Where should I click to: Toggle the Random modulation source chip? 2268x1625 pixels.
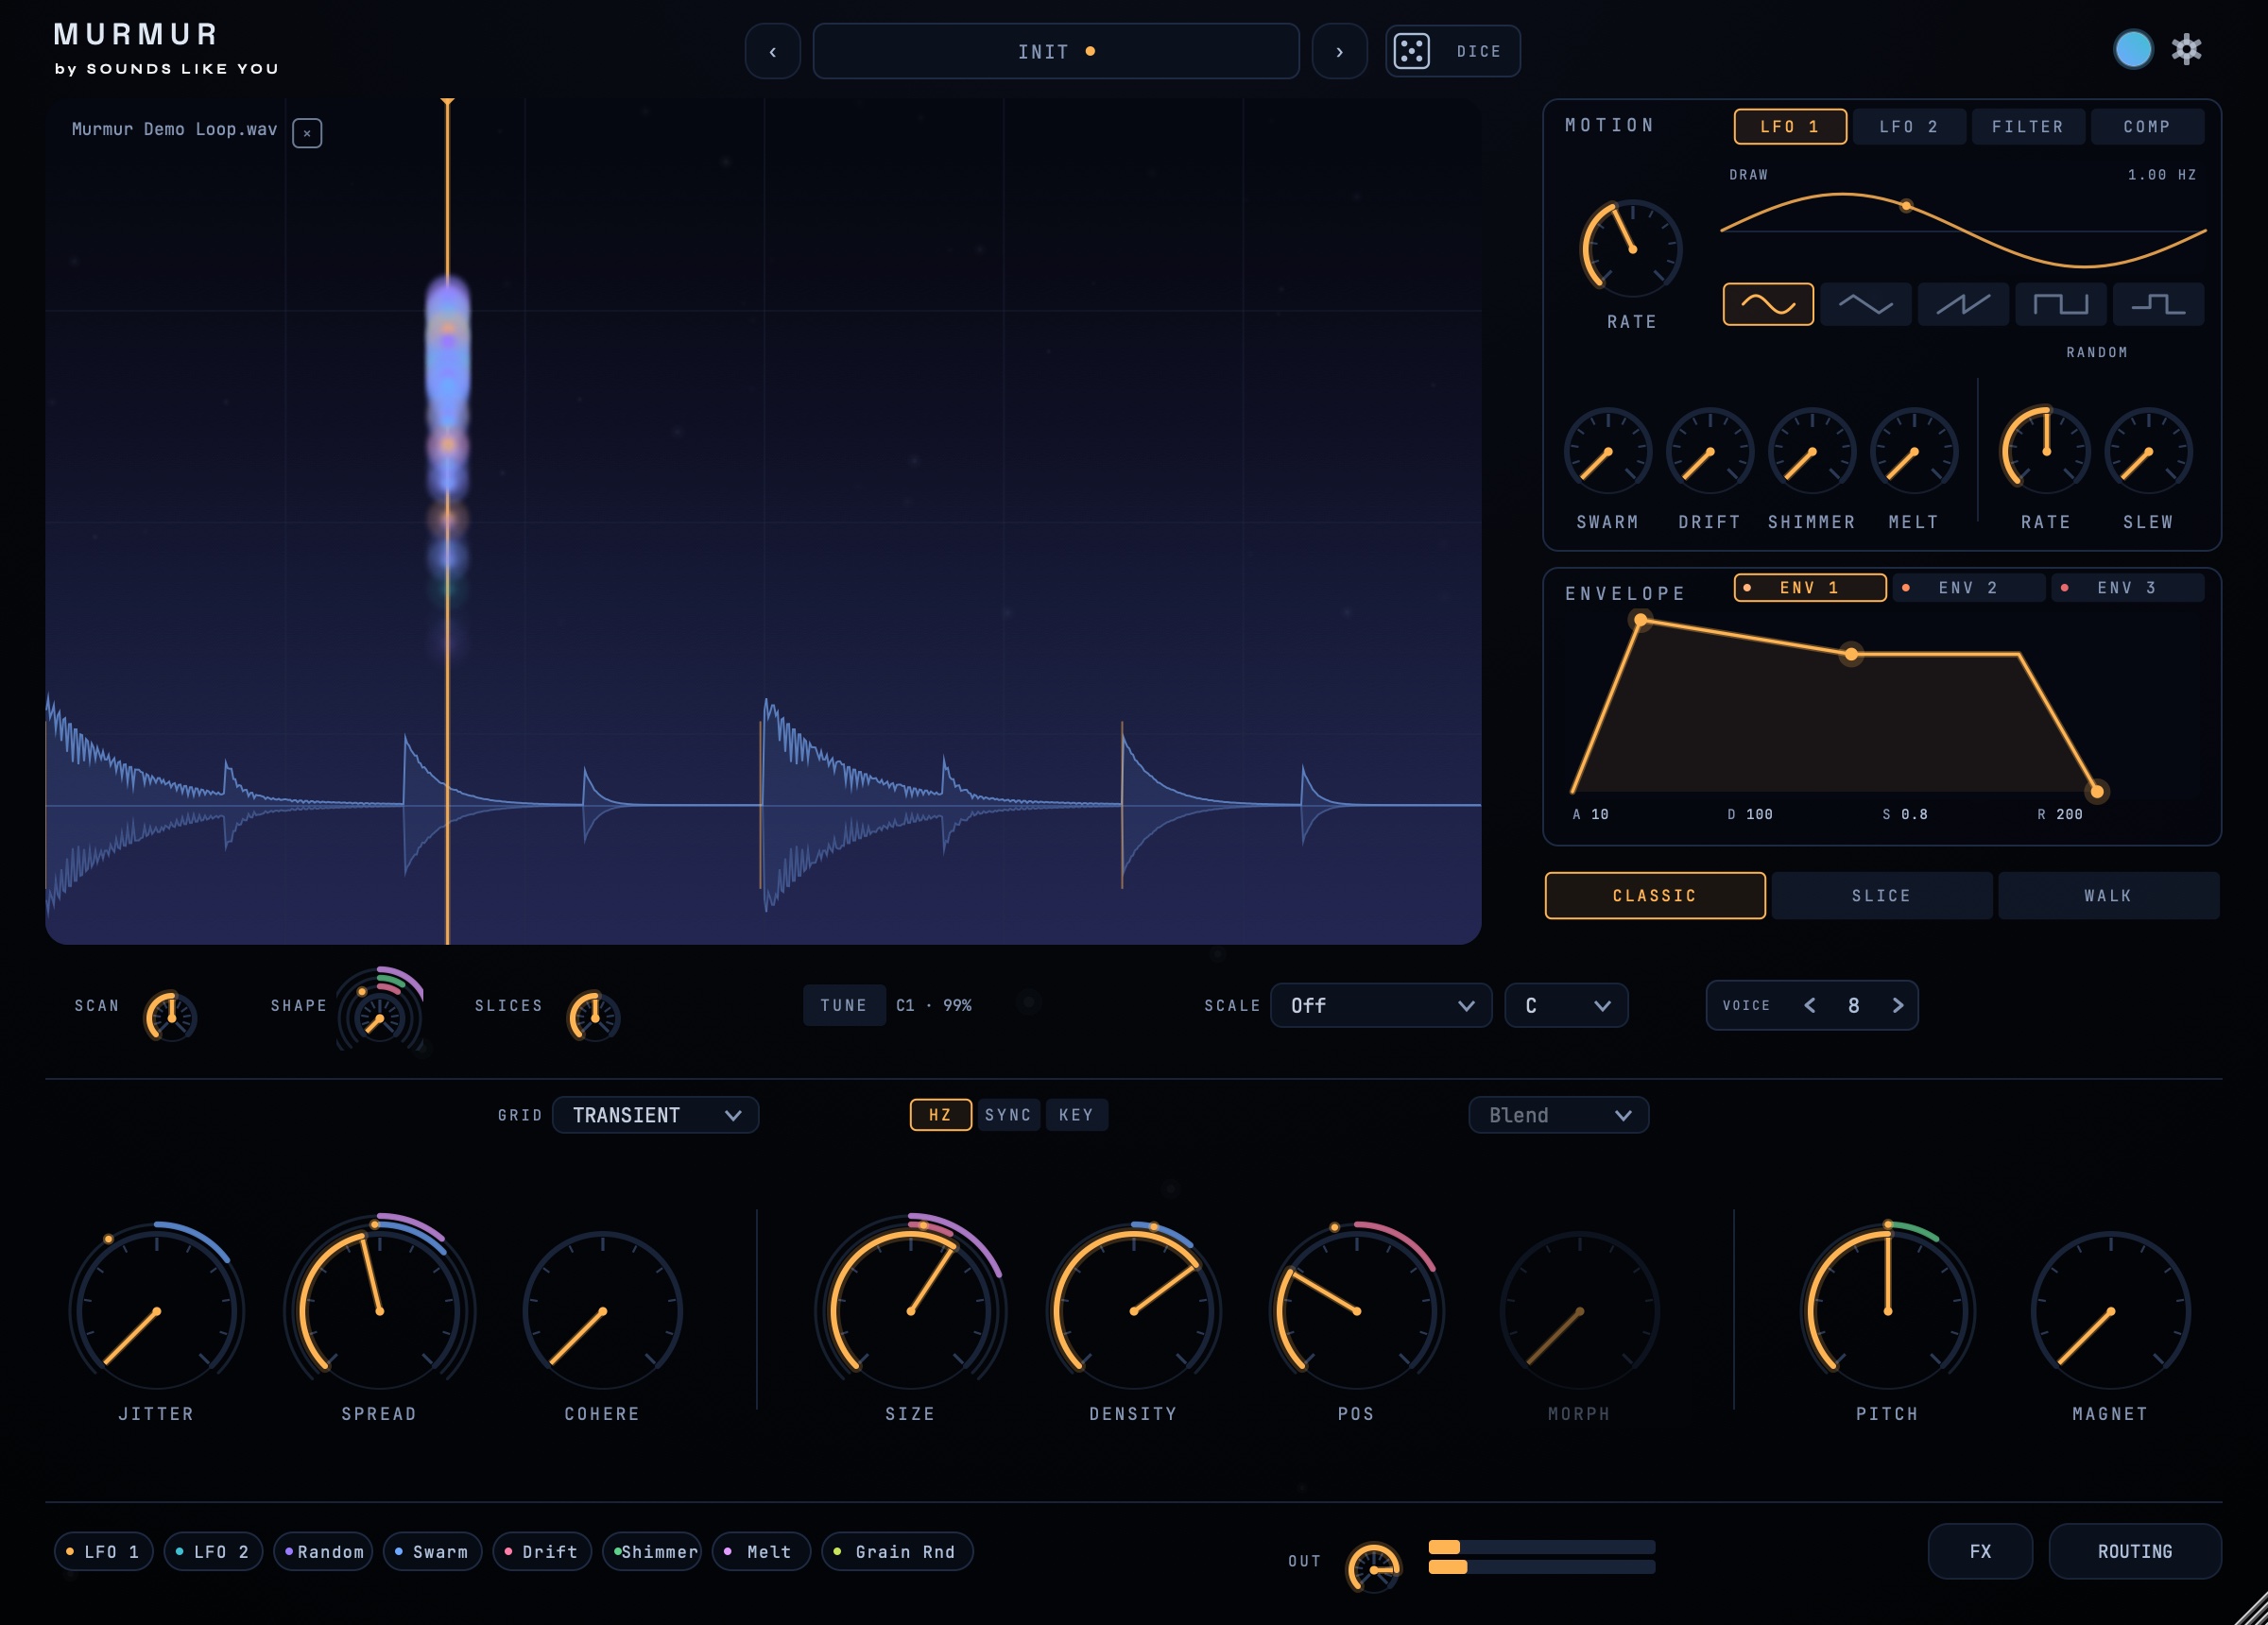(323, 1551)
